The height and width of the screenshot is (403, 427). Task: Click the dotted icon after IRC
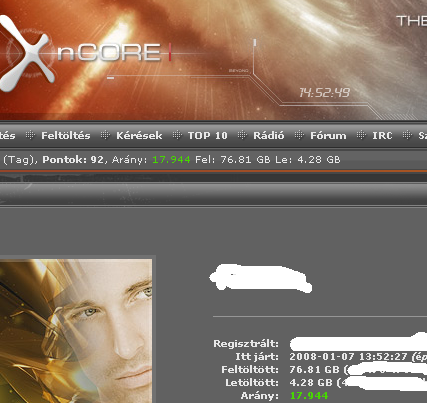coord(407,135)
